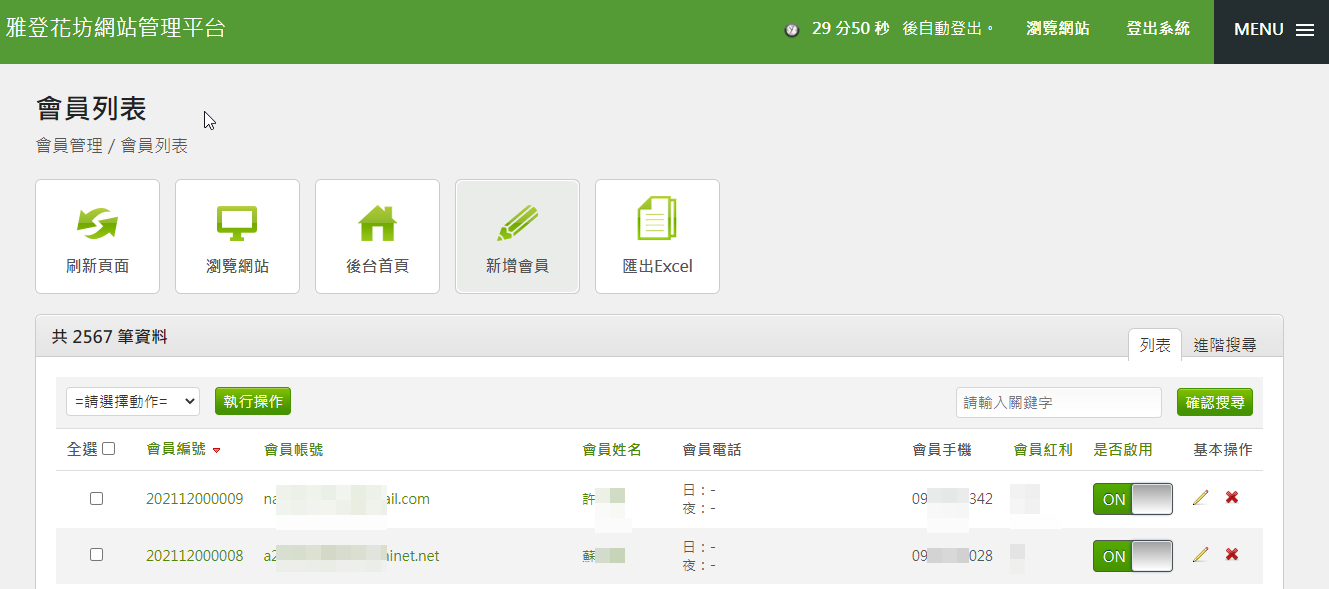Sort by 會員帳號 column header

pos(293,450)
